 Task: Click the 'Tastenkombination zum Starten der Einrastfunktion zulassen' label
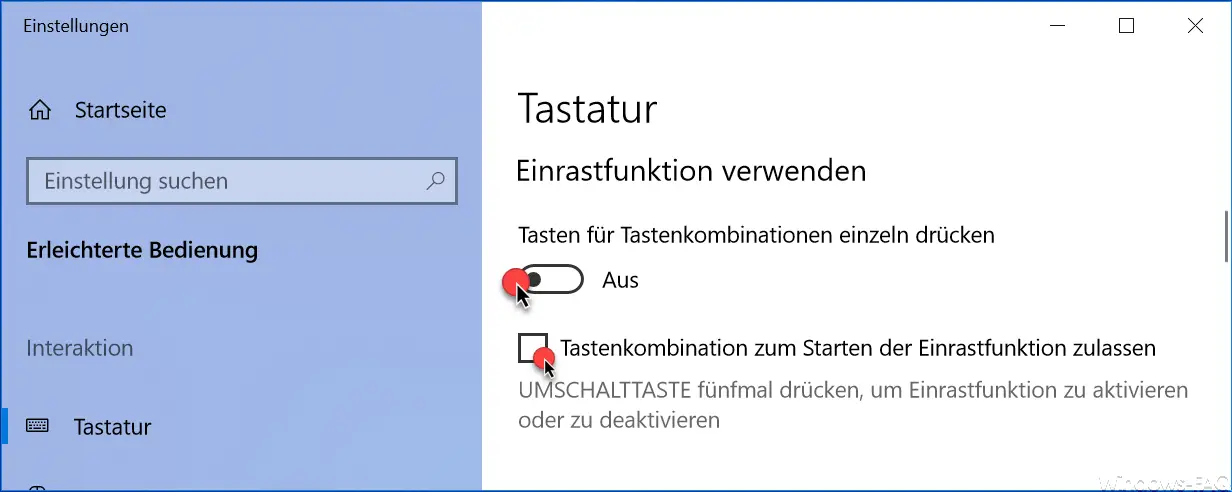pyautogui.click(x=858, y=348)
